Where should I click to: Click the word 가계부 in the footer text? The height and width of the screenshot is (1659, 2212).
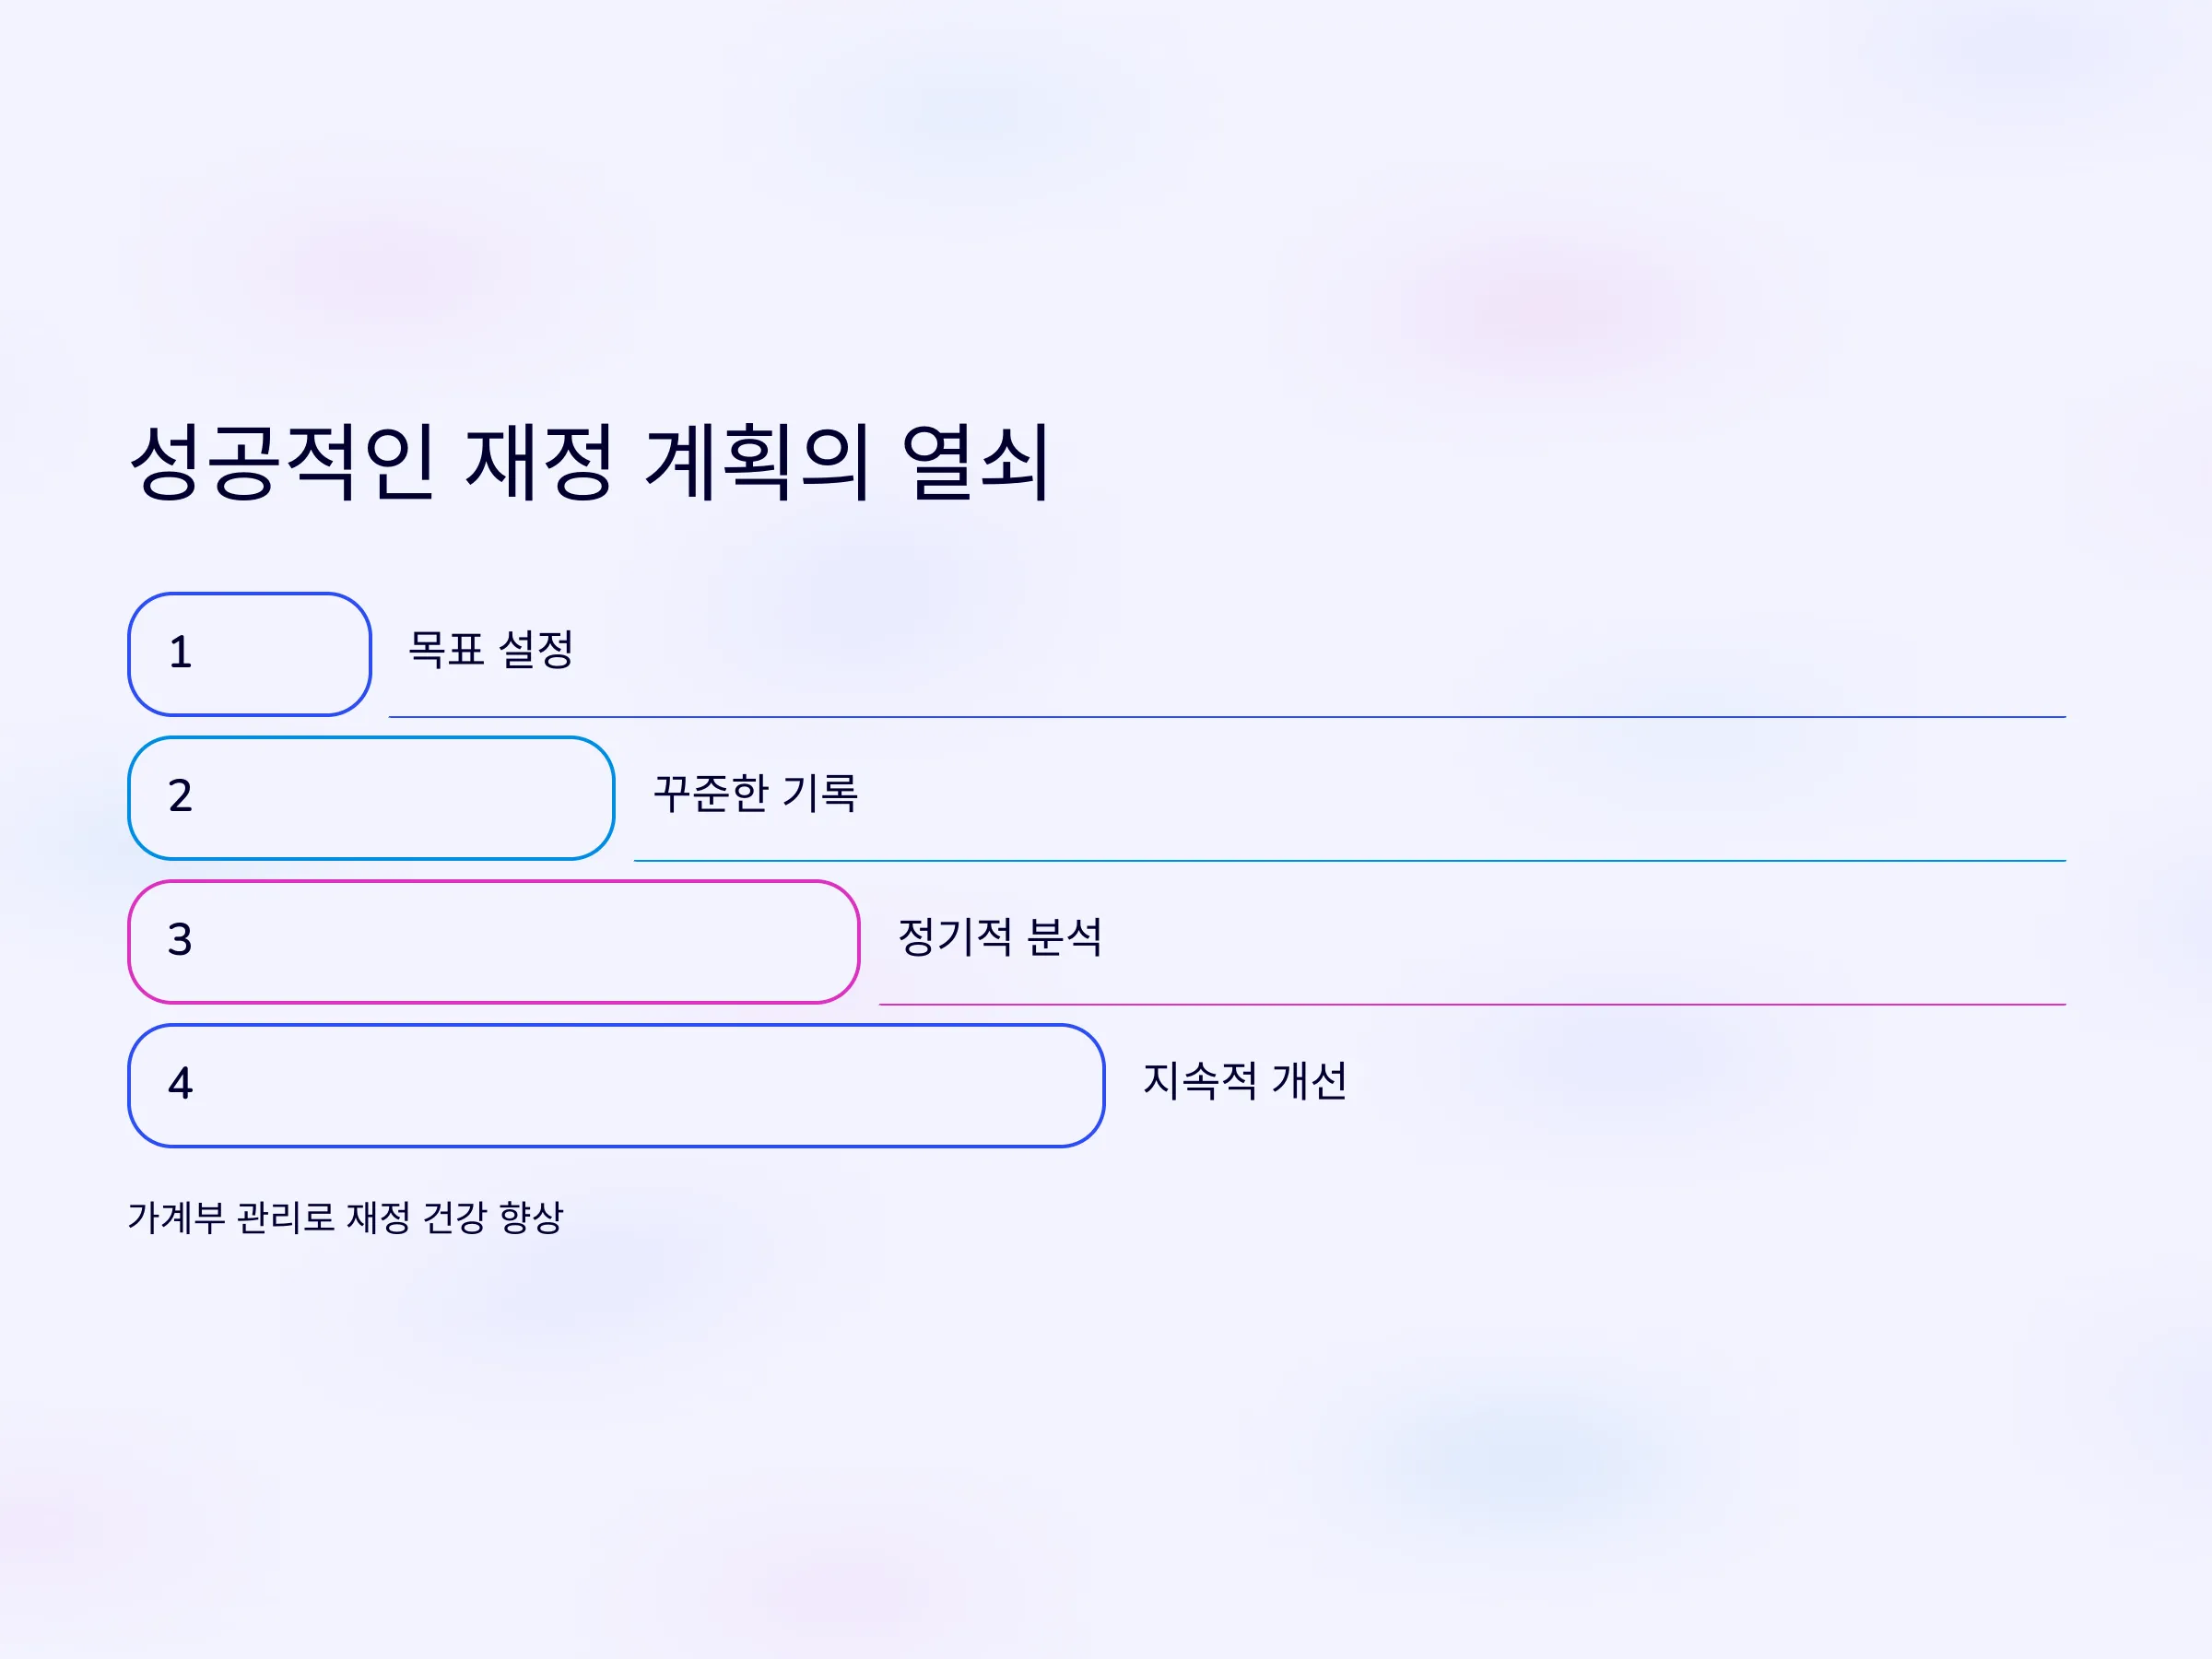pyautogui.click(x=176, y=1217)
